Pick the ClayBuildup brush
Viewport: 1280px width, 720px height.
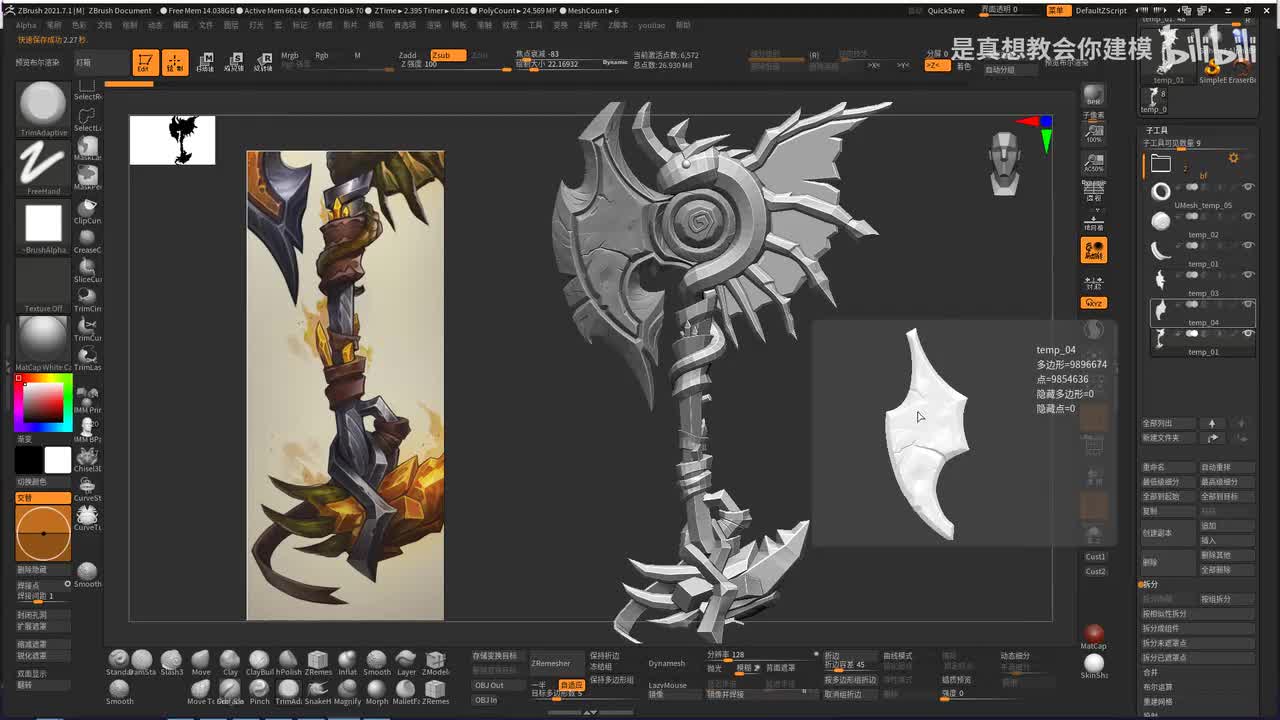coord(259,662)
